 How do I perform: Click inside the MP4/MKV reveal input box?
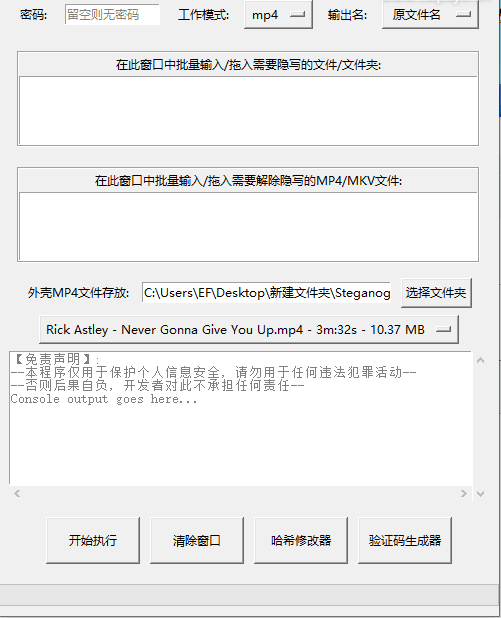[248, 227]
